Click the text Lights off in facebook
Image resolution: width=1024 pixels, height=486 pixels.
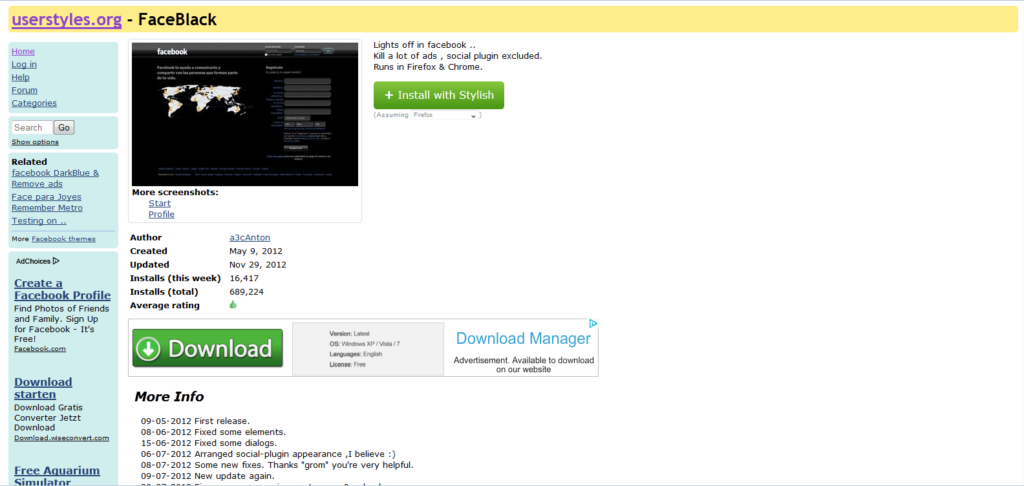point(424,45)
